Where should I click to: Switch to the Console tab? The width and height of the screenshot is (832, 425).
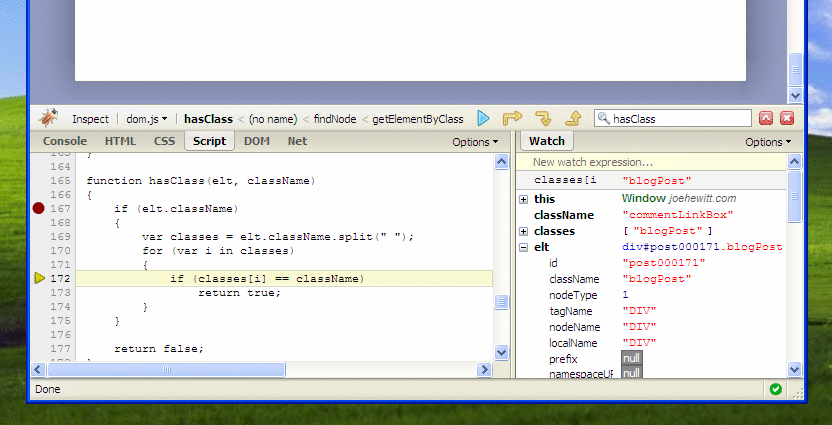(x=64, y=141)
